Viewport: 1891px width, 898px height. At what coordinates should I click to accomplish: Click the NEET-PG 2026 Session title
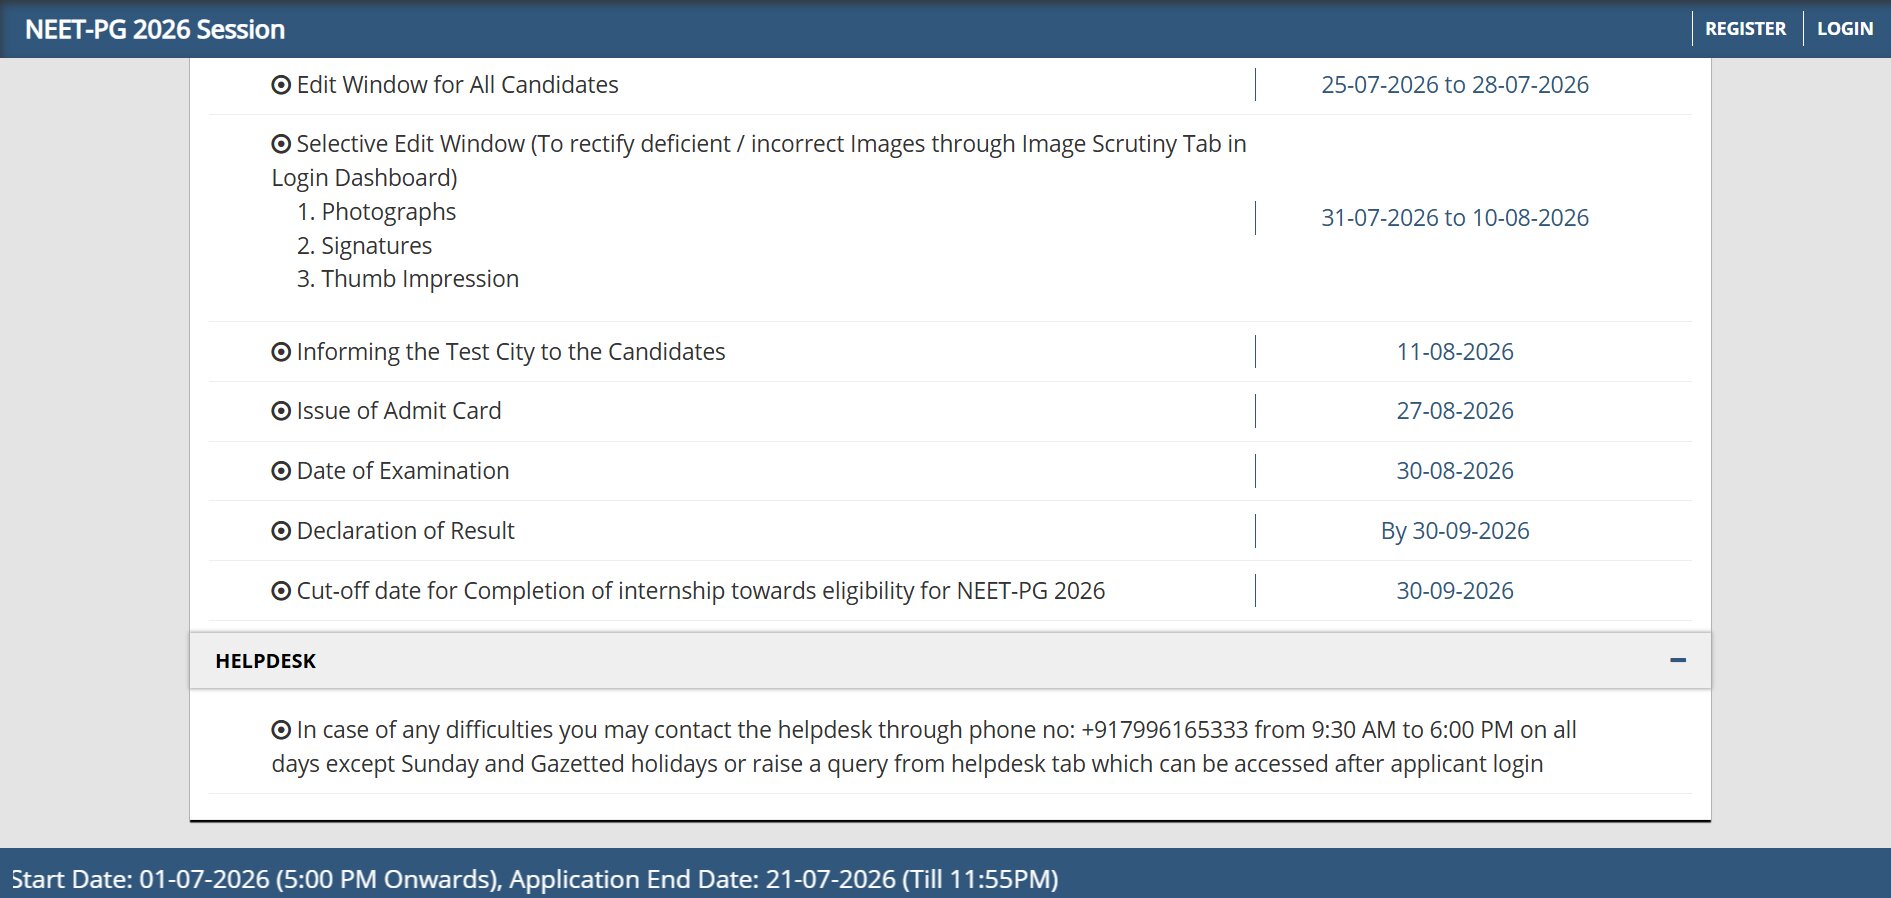(155, 30)
